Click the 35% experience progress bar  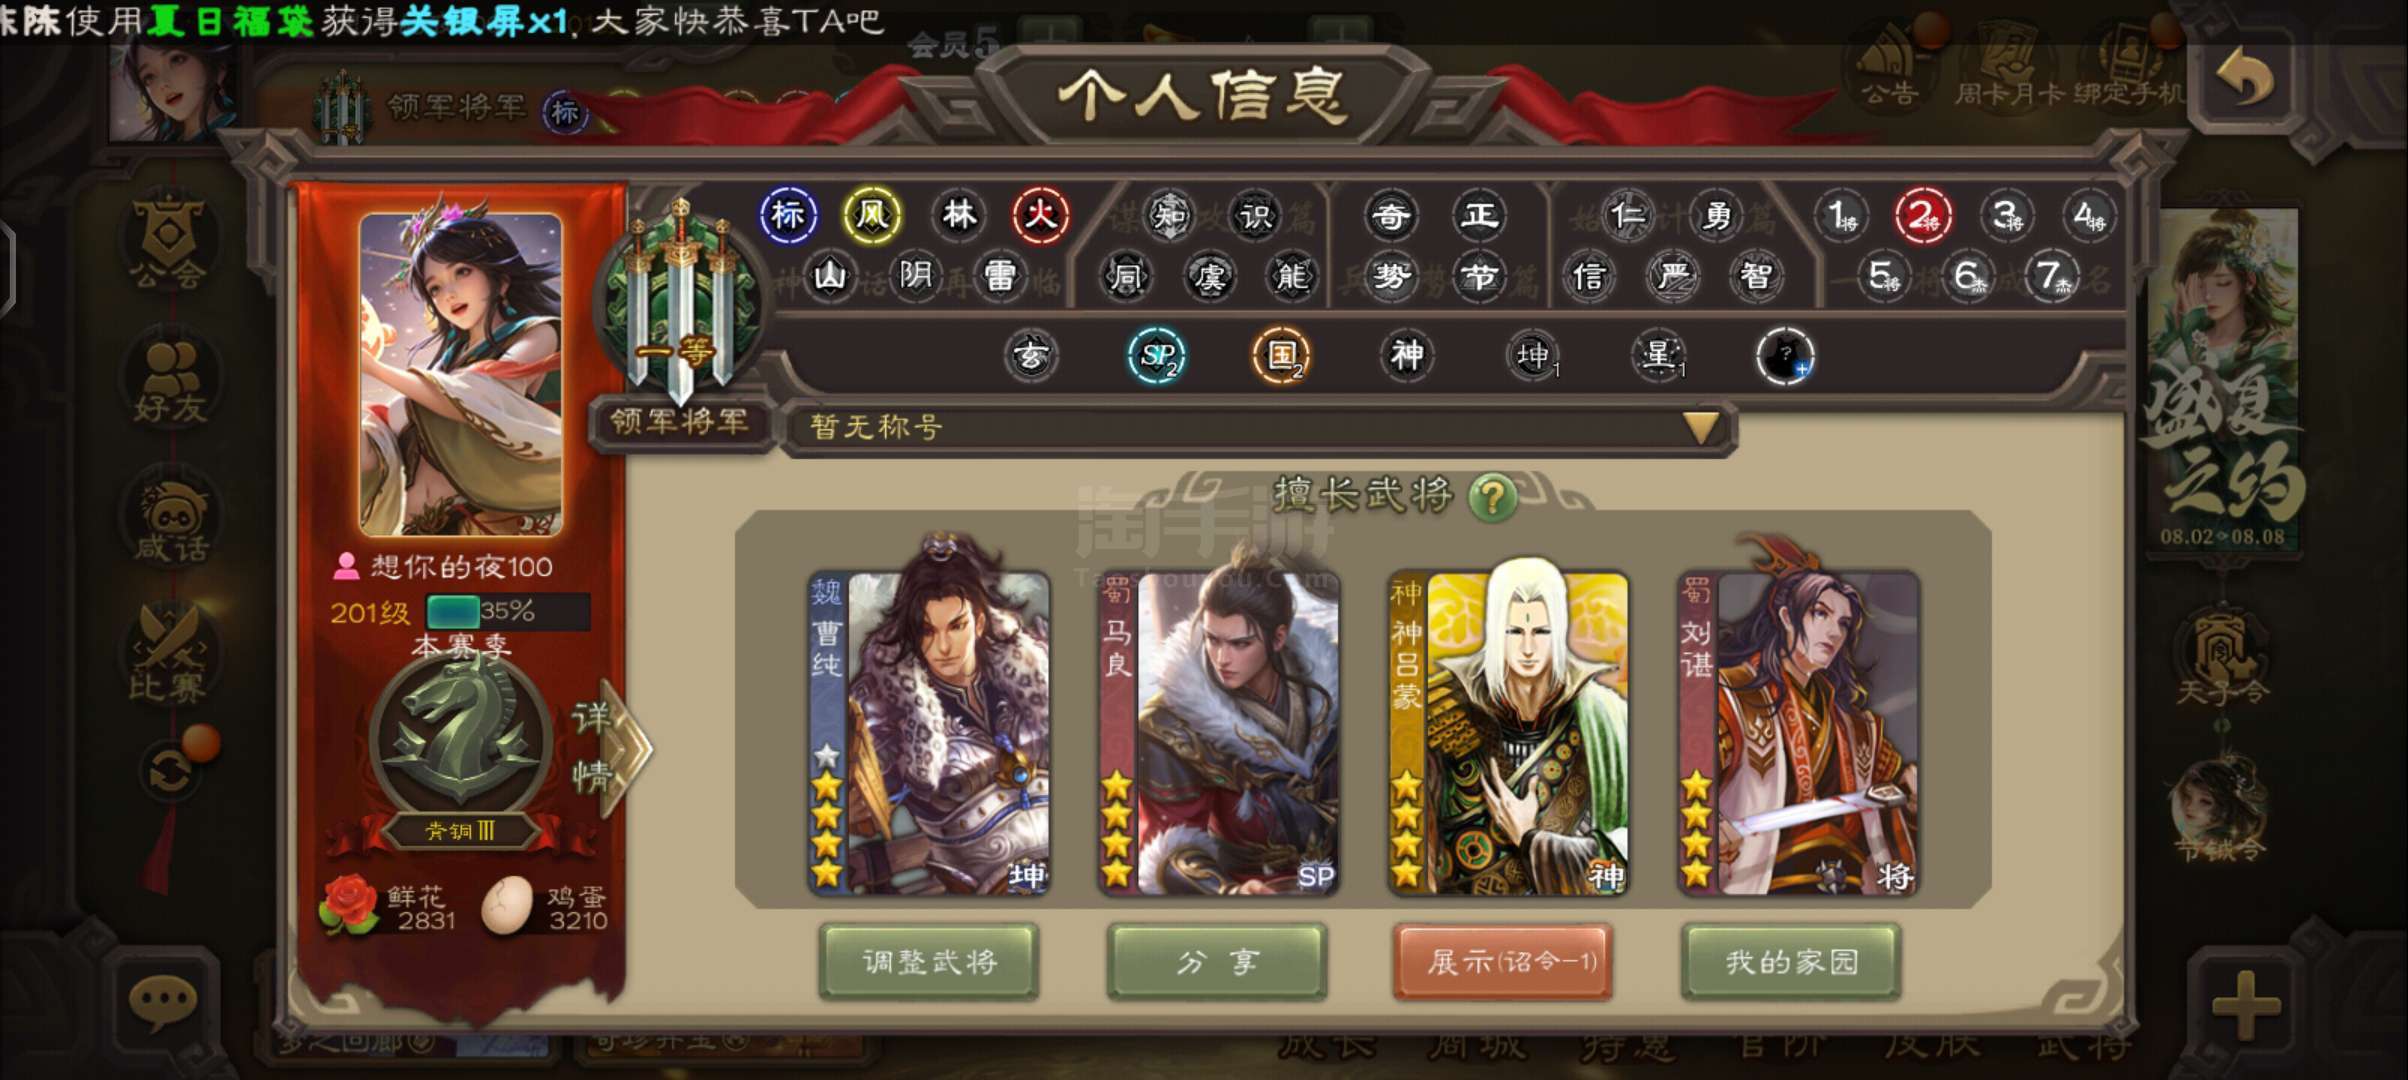(x=508, y=611)
